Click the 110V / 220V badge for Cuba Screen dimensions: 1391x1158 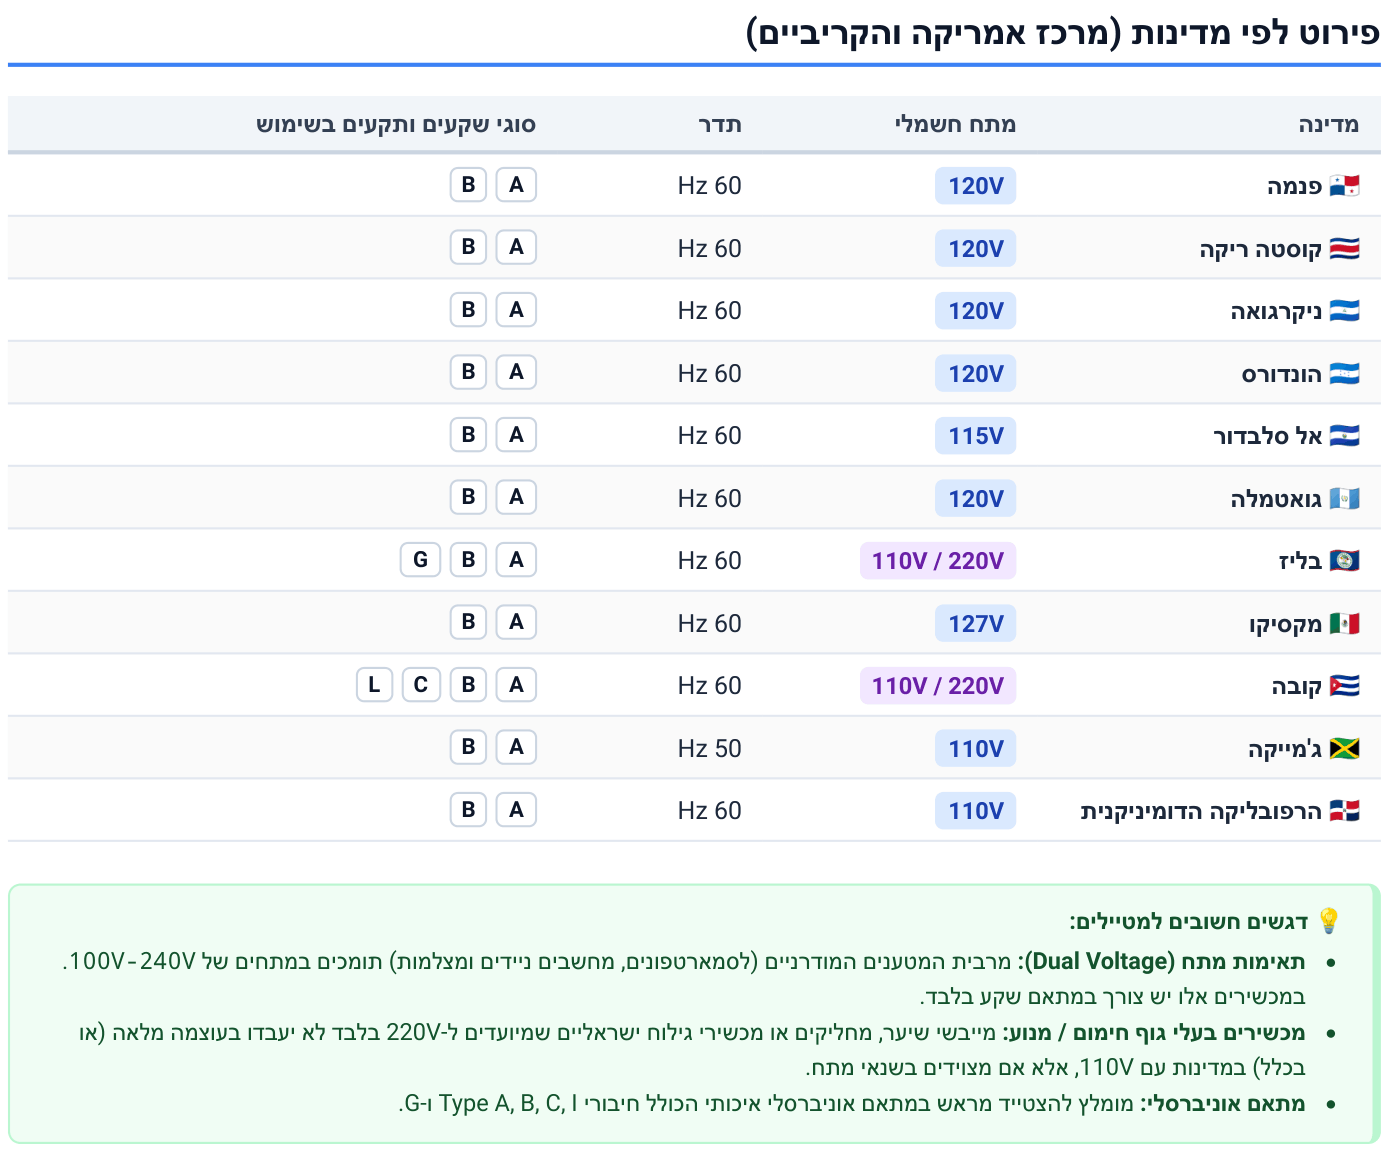pyautogui.click(x=938, y=686)
